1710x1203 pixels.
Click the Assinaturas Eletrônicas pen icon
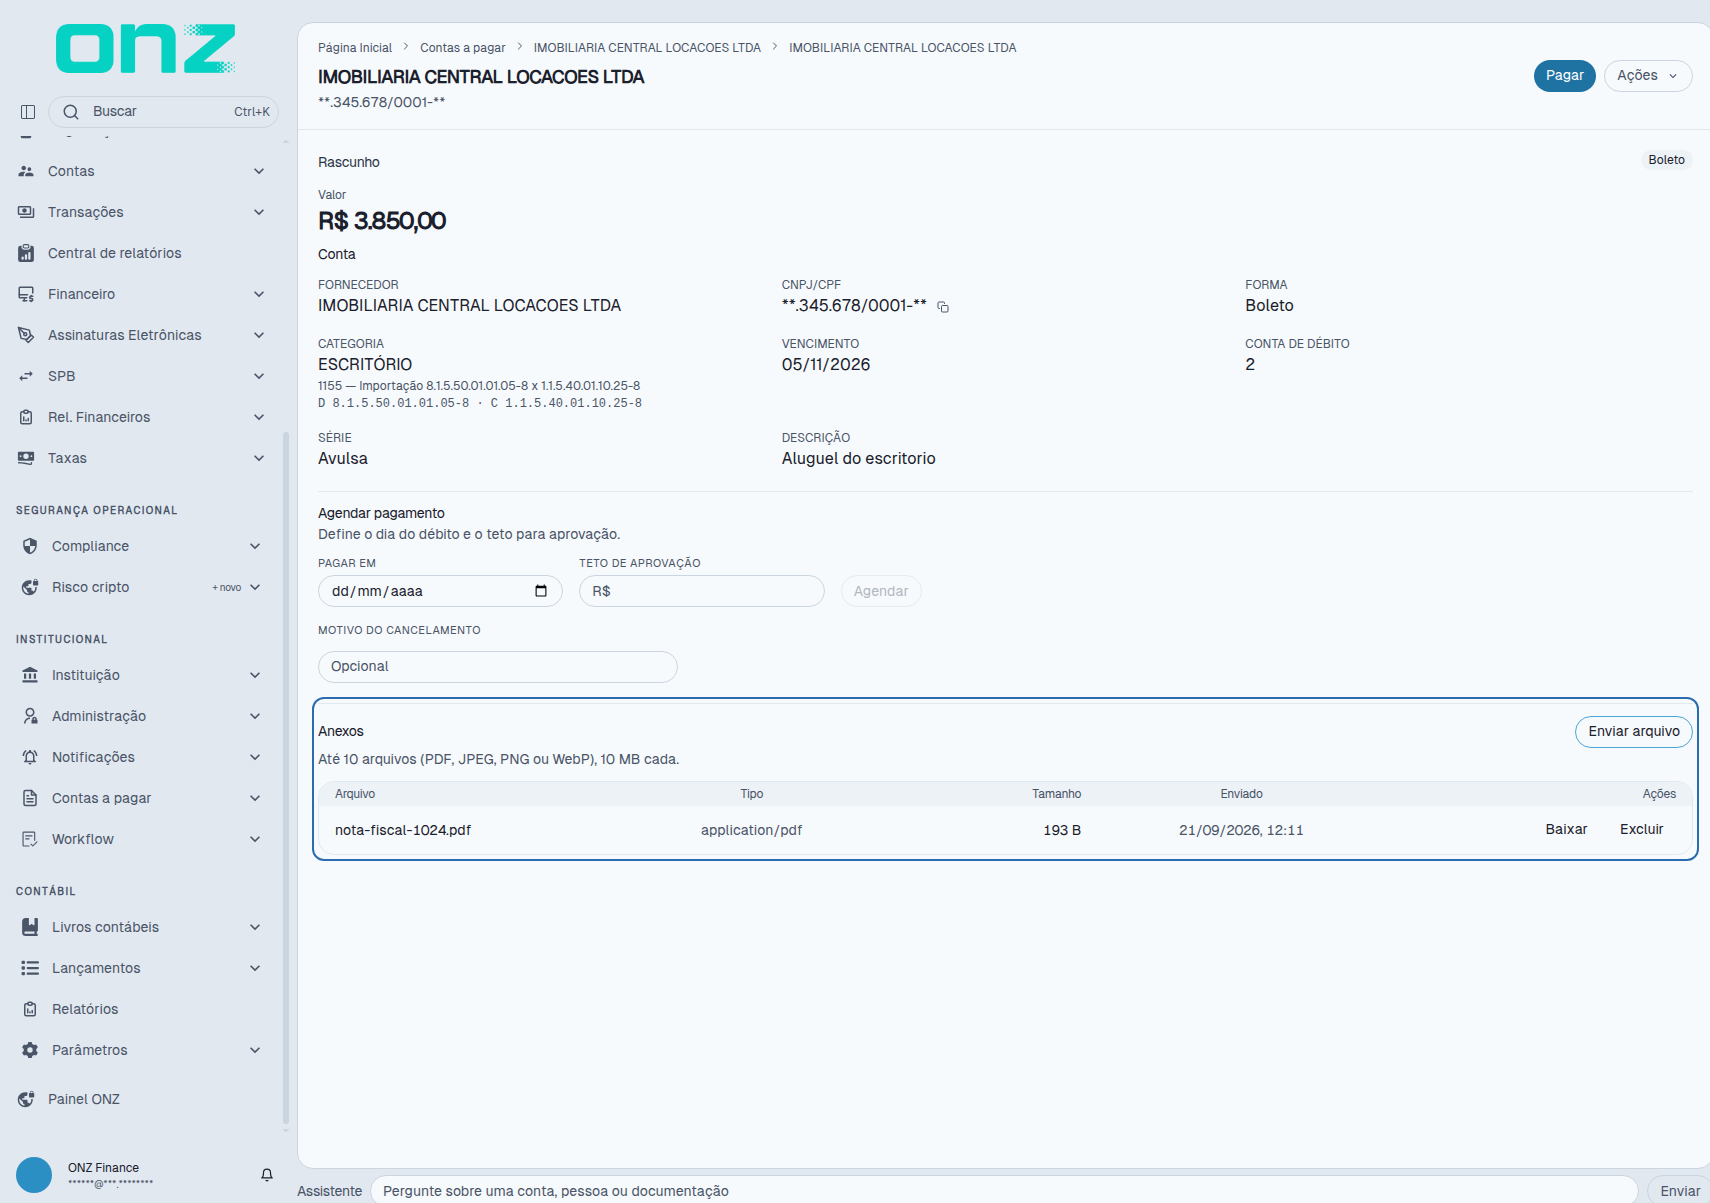pos(26,335)
